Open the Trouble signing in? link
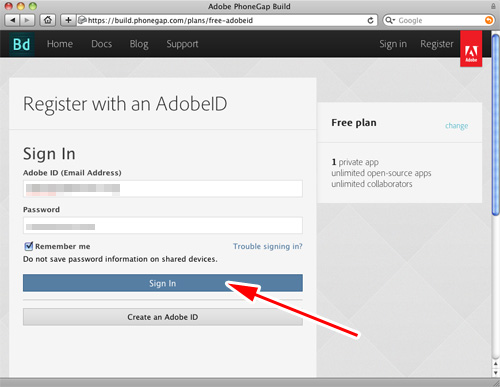The height and width of the screenshot is (387, 500). (268, 246)
